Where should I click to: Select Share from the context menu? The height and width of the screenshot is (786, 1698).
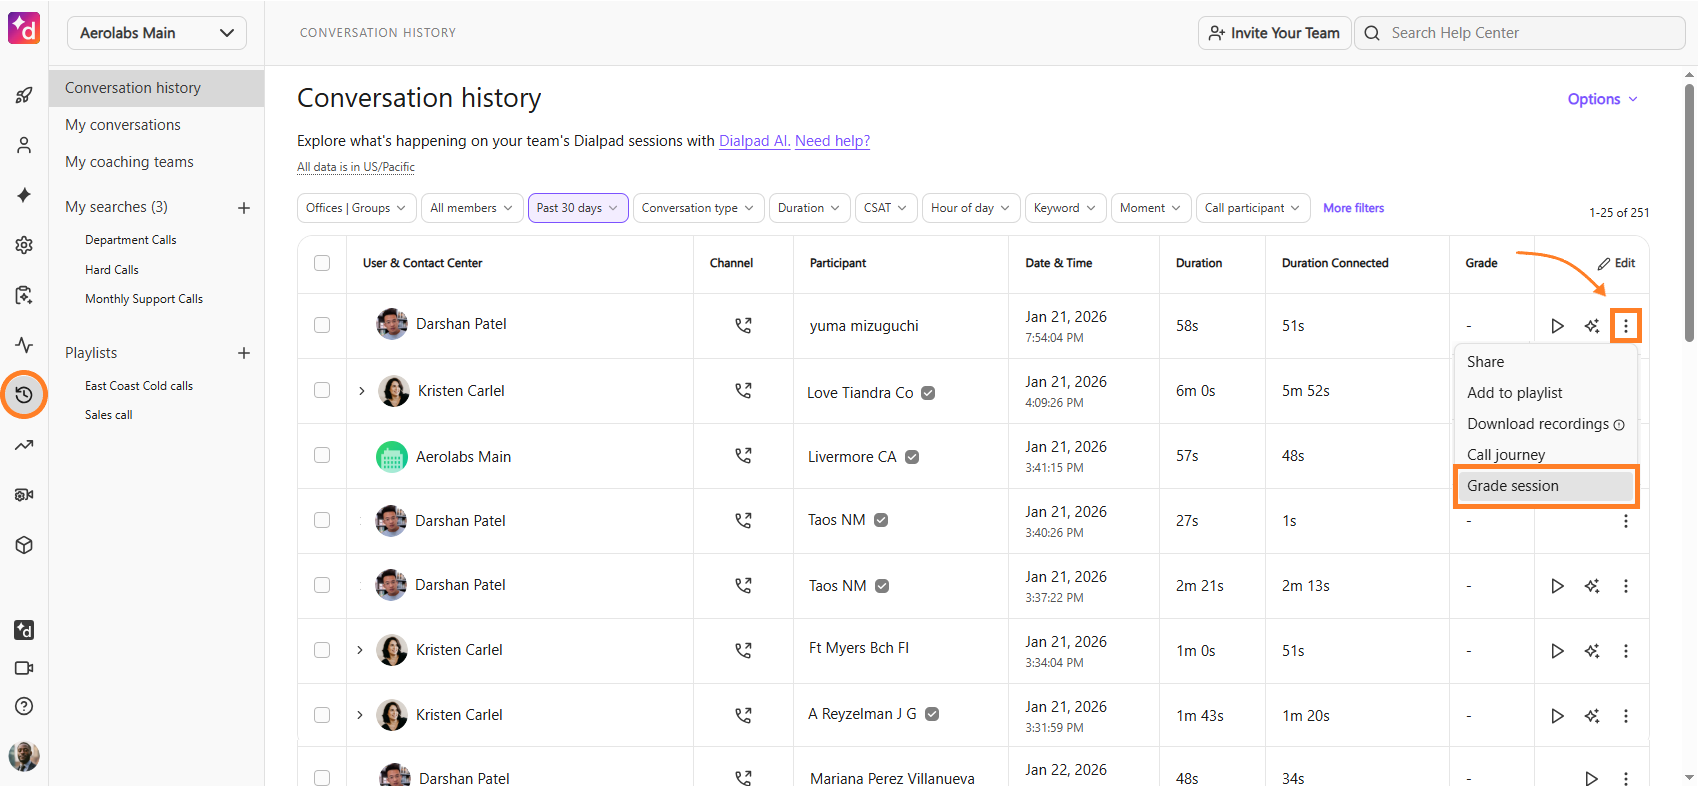1546,362
